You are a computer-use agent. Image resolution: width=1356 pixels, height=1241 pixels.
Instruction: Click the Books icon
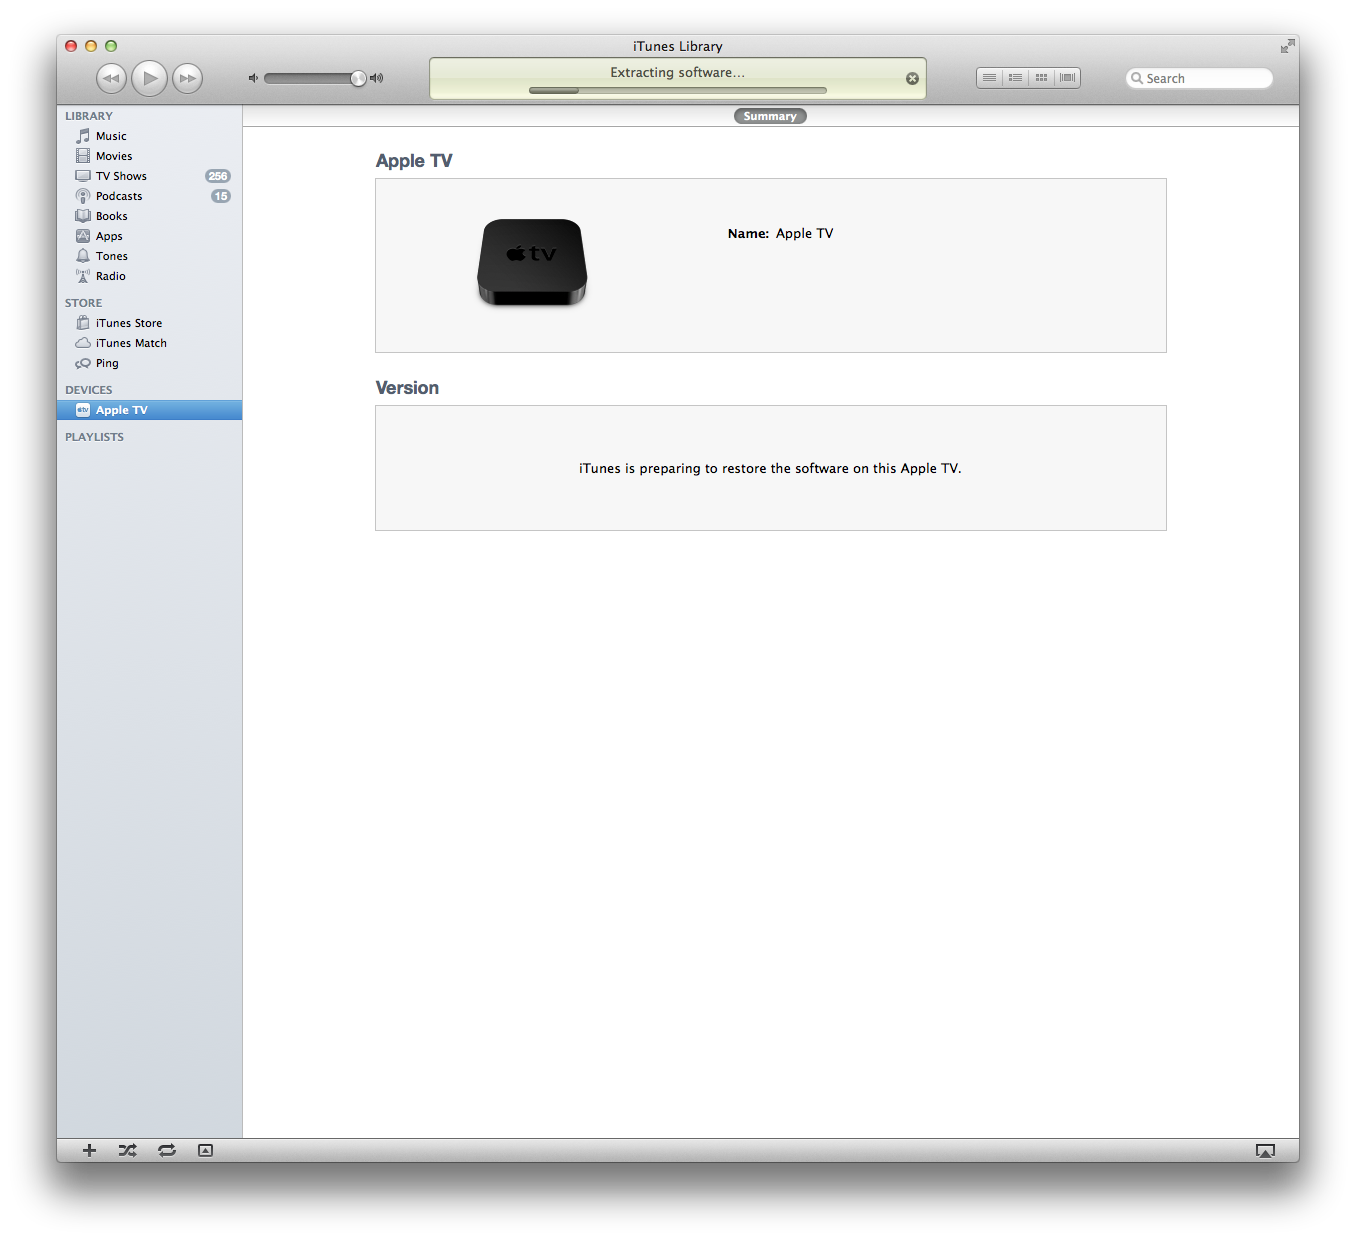(83, 216)
